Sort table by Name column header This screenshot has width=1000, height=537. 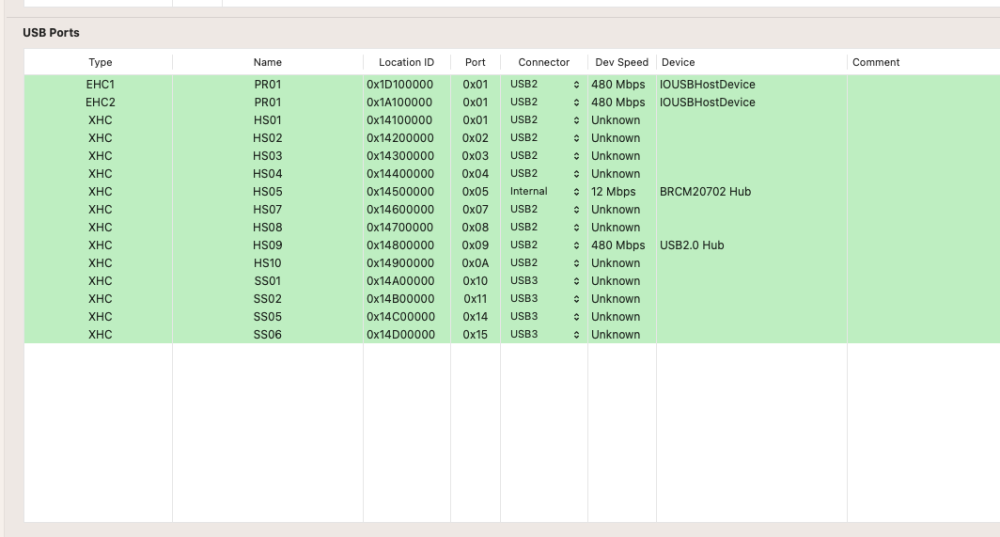(268, 62)
